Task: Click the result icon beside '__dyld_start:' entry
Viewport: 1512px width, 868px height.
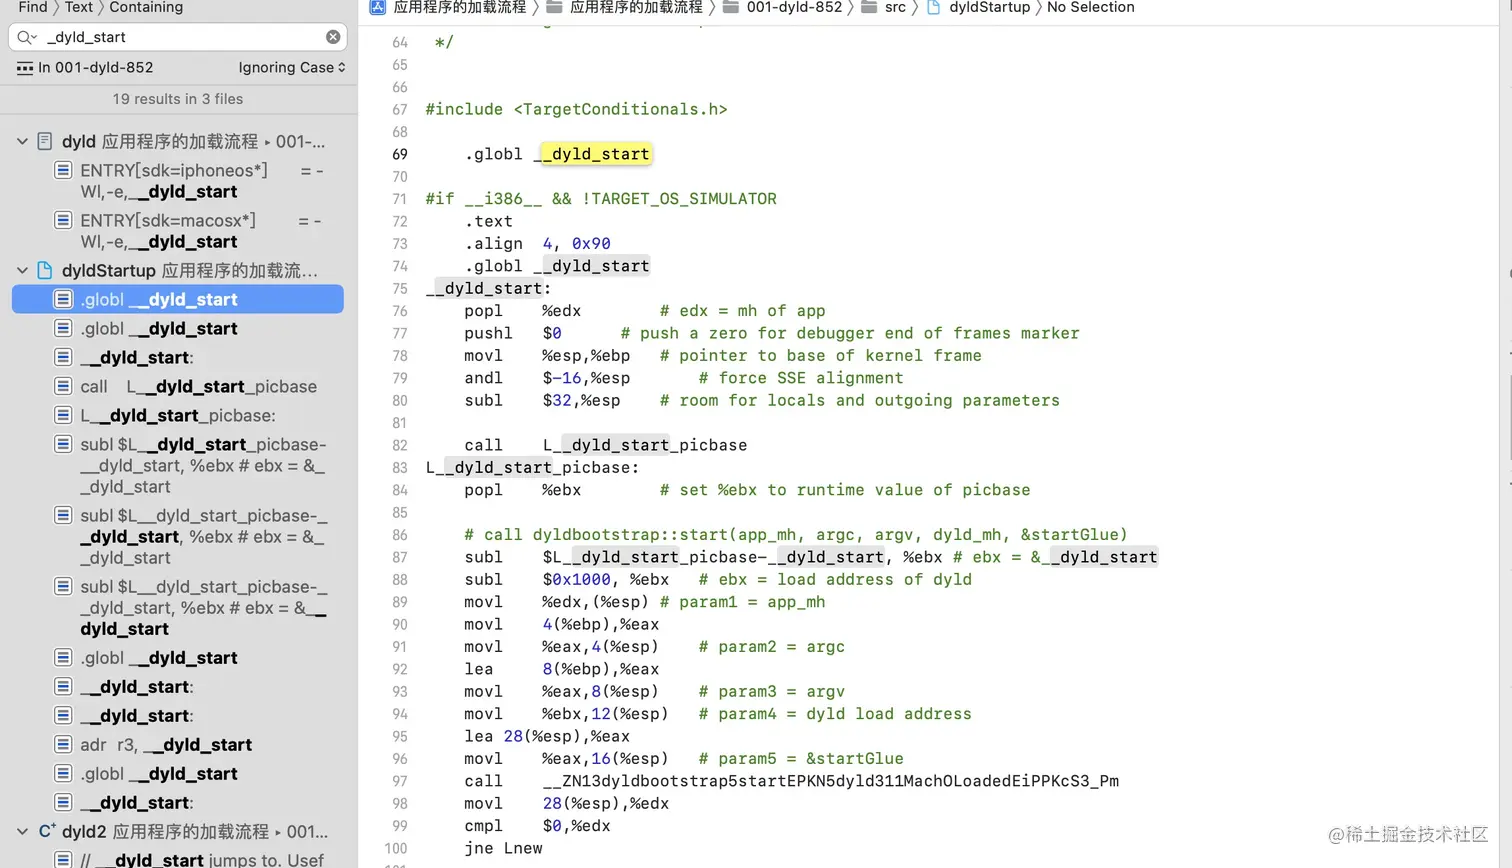Action: (63, 357)
